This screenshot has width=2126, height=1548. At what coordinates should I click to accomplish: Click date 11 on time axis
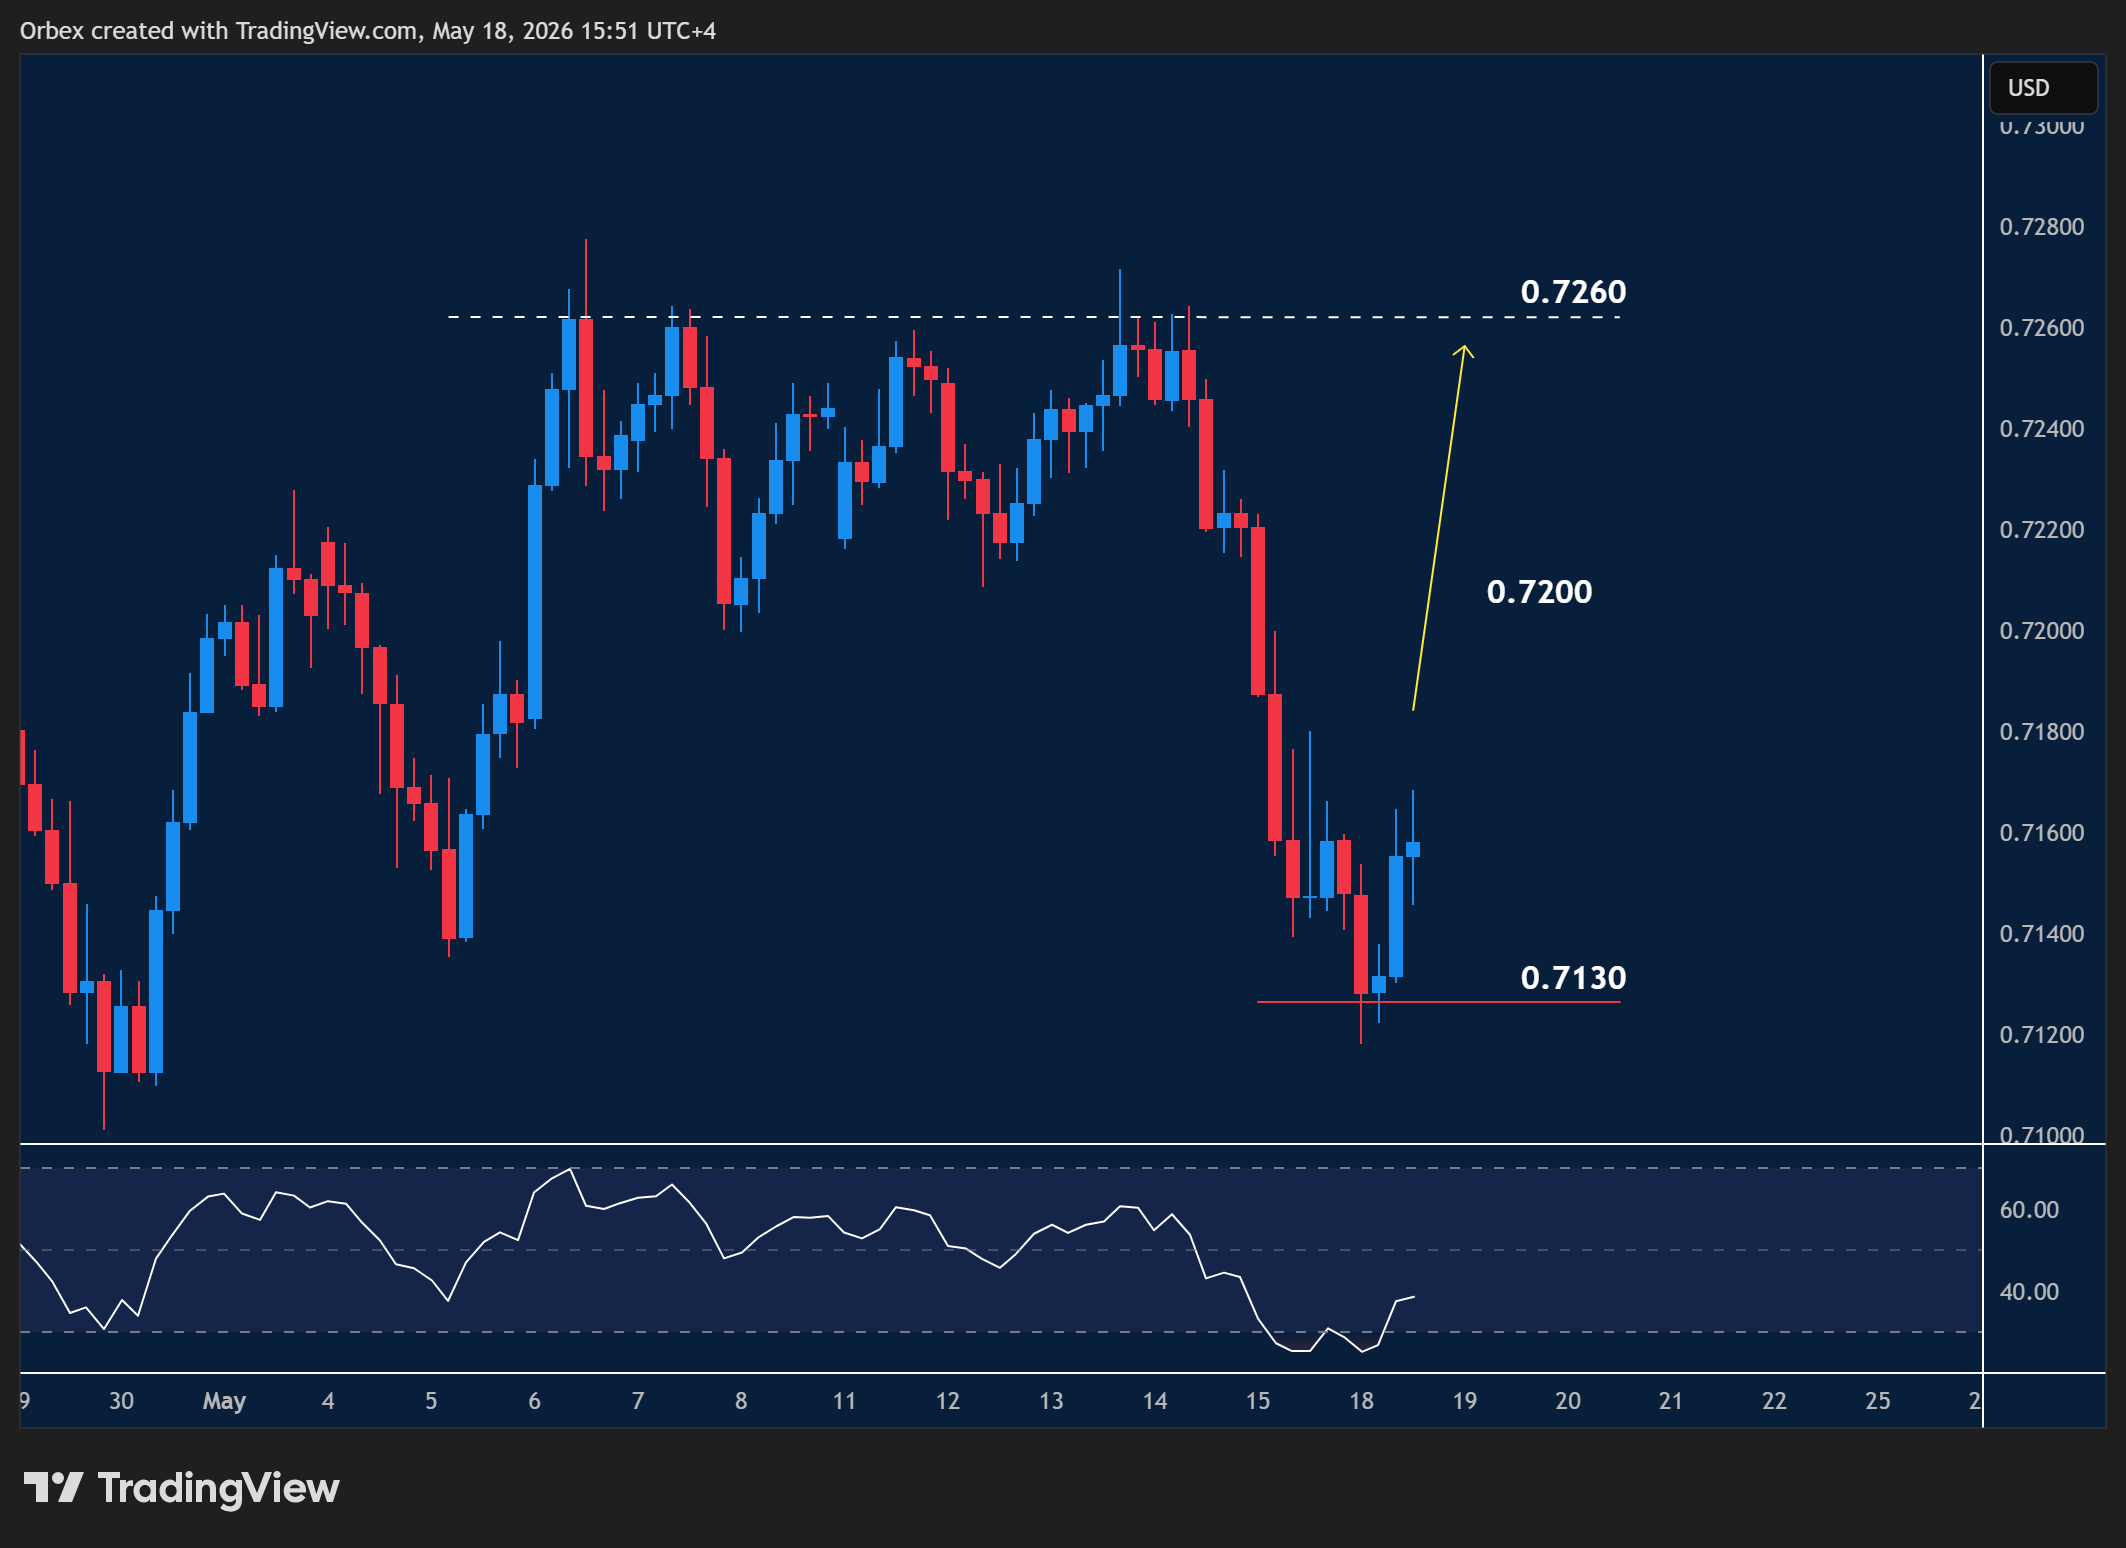click(845, 1401)
